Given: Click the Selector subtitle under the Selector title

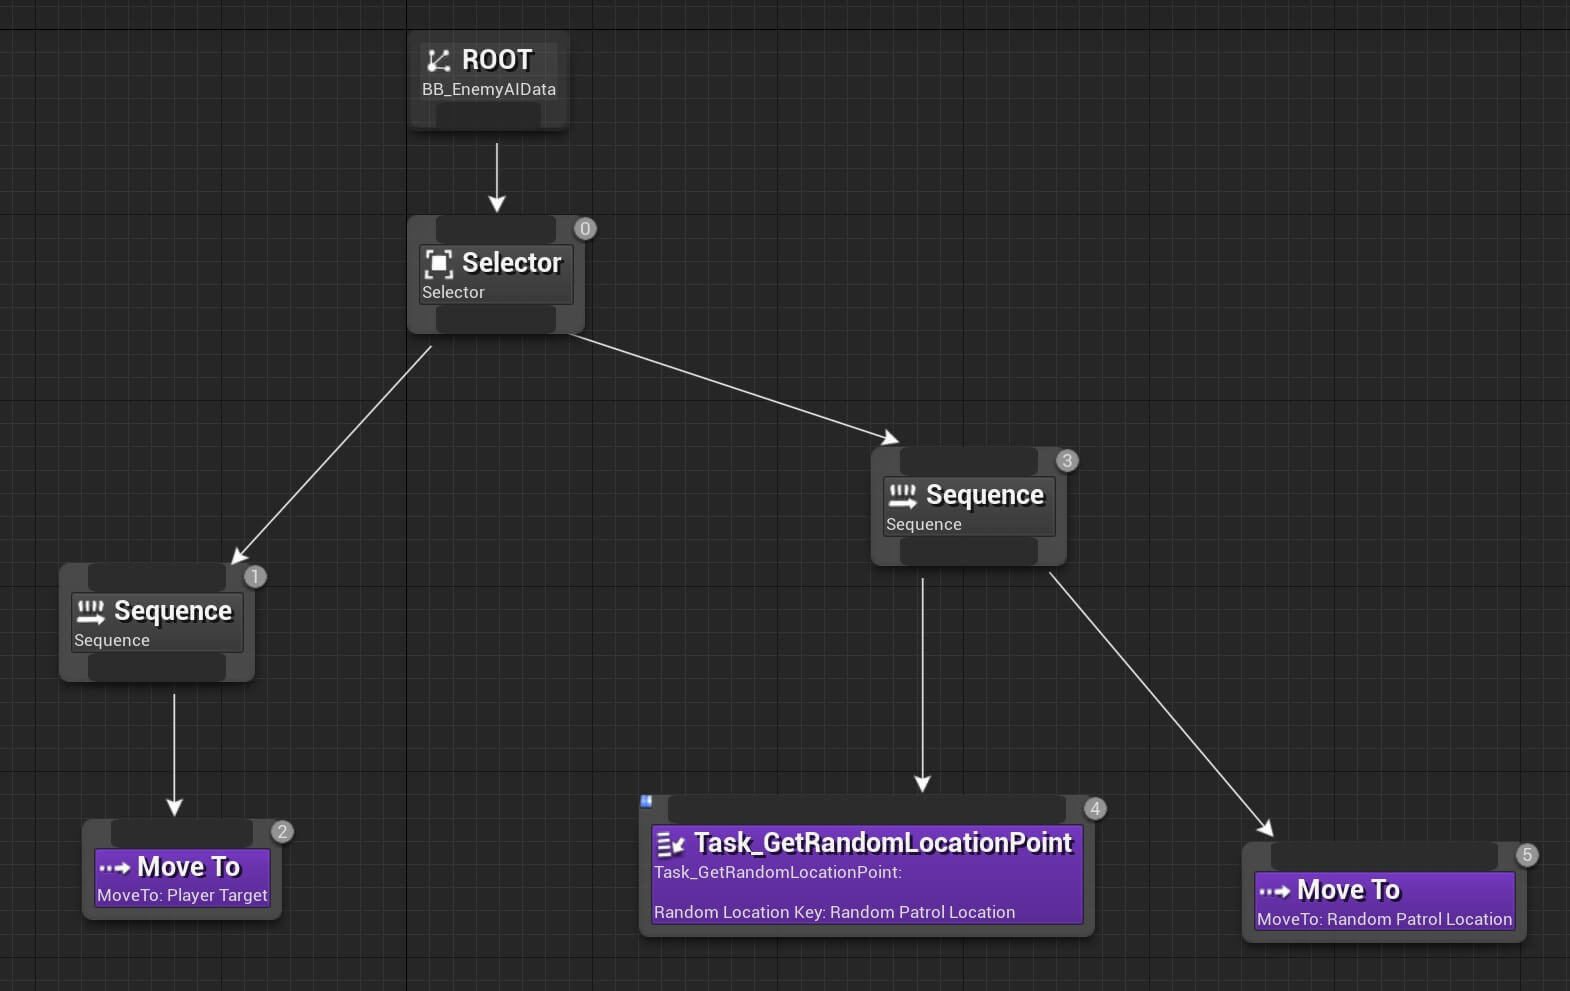Looking at the screenshot, I should point(453,292).
